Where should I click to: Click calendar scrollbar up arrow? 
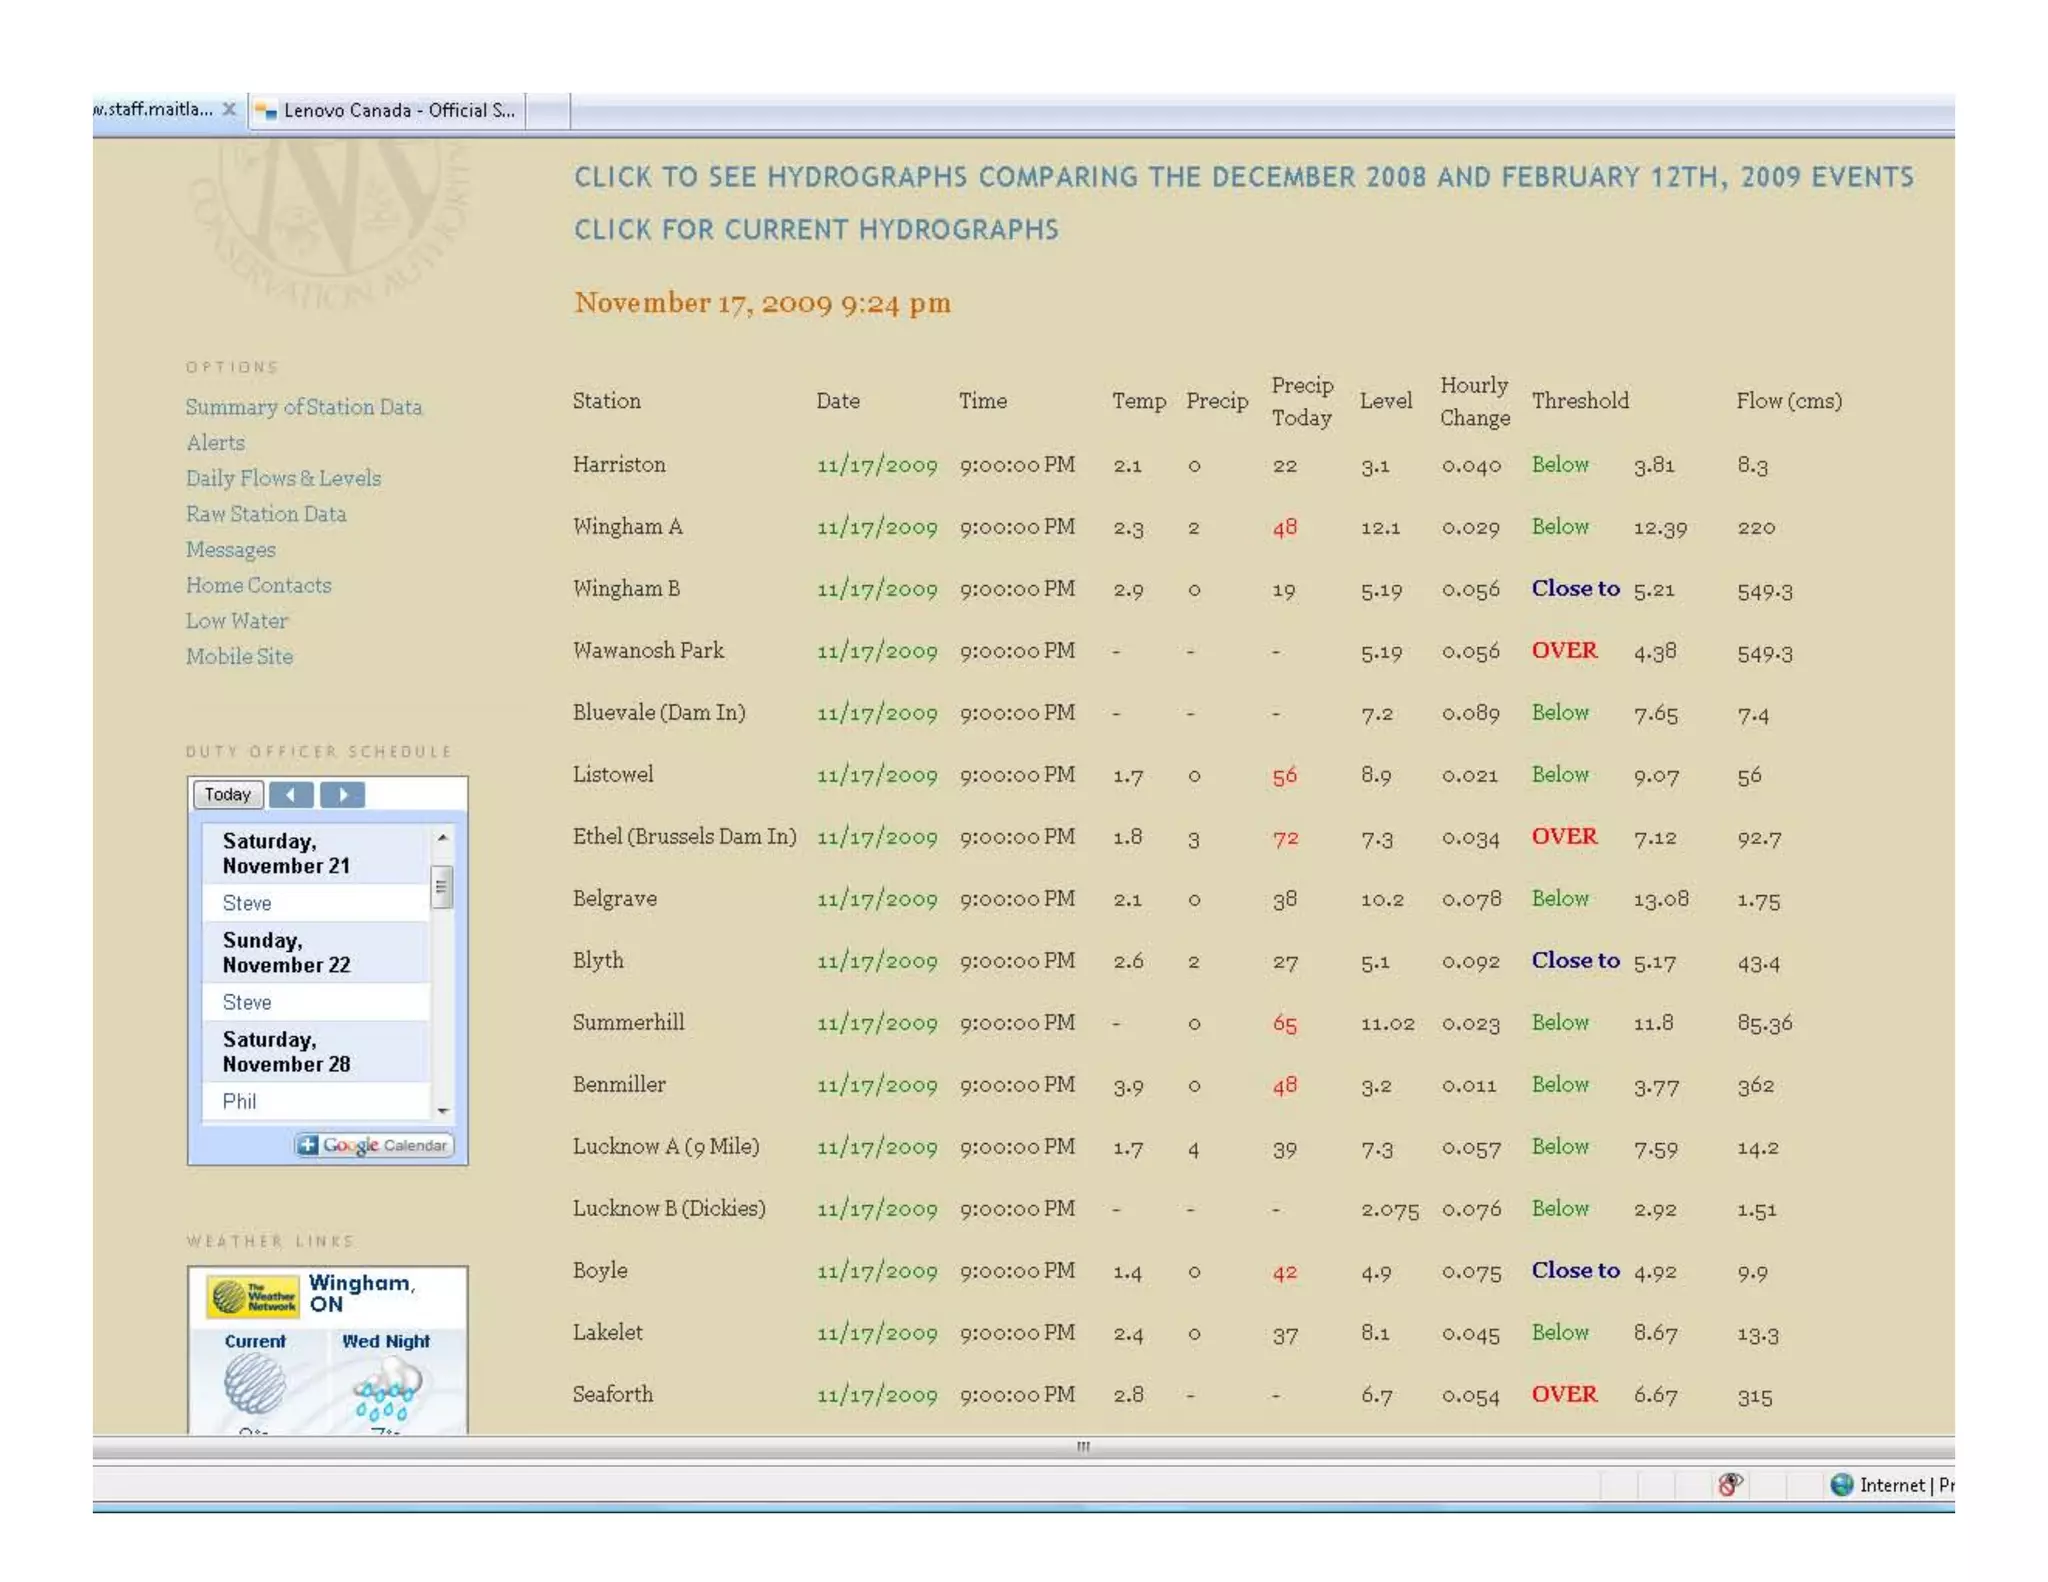click(x=442, y=837)
